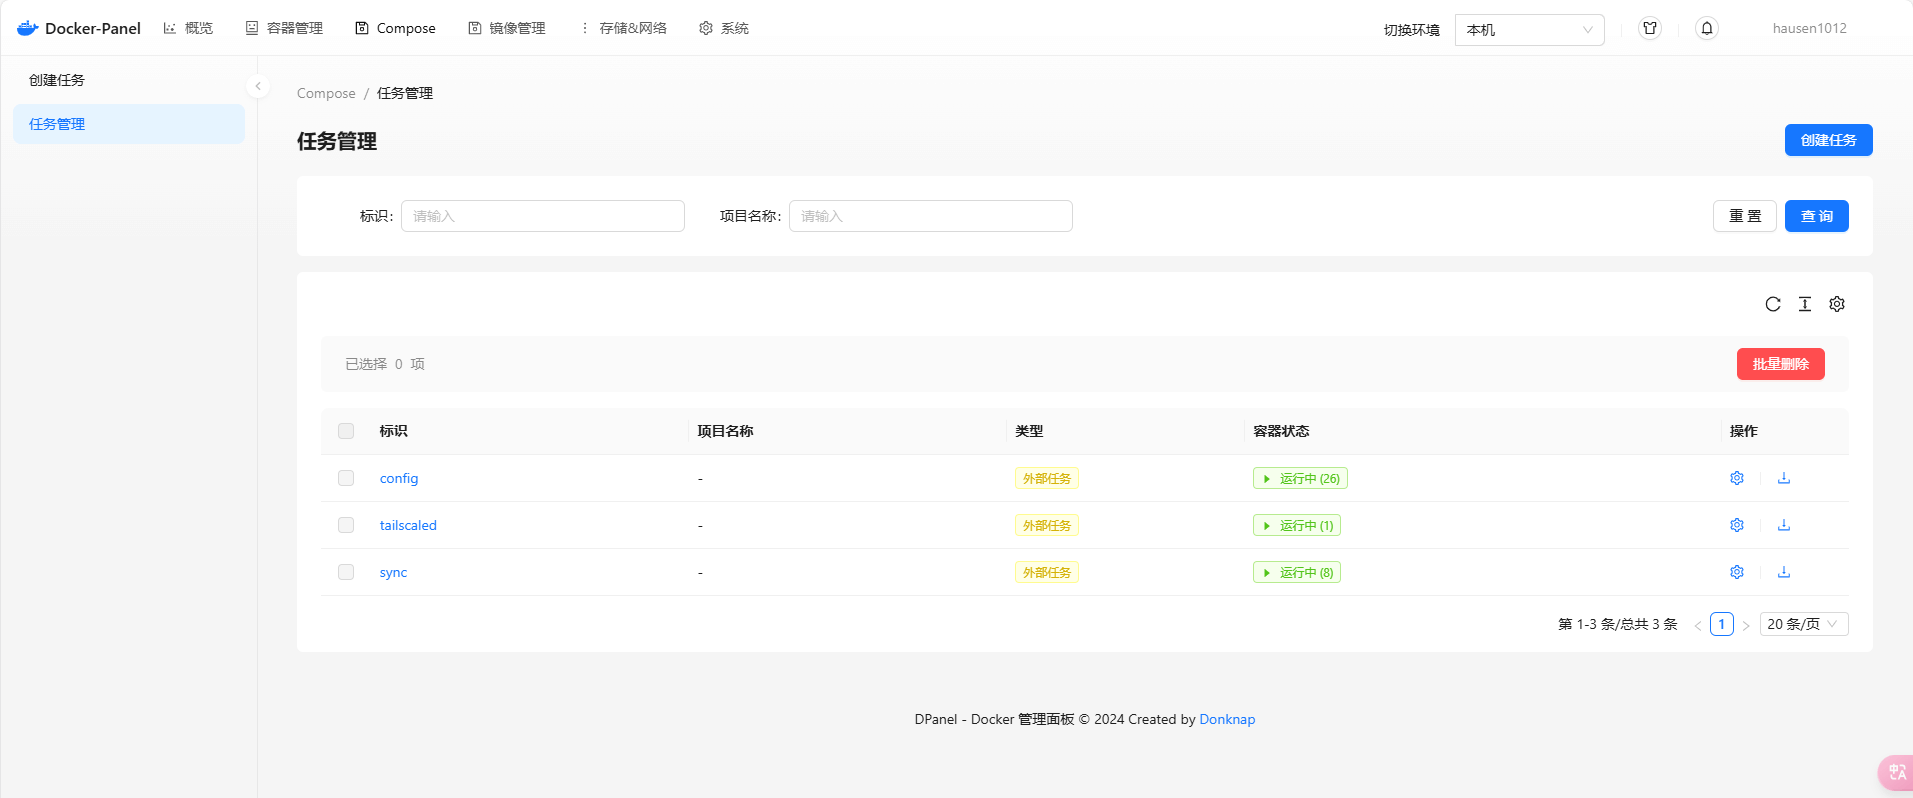Viewport: 1913px width, 798px height.
Task: Open the 系统 menu item
Action: click(724, 28)
